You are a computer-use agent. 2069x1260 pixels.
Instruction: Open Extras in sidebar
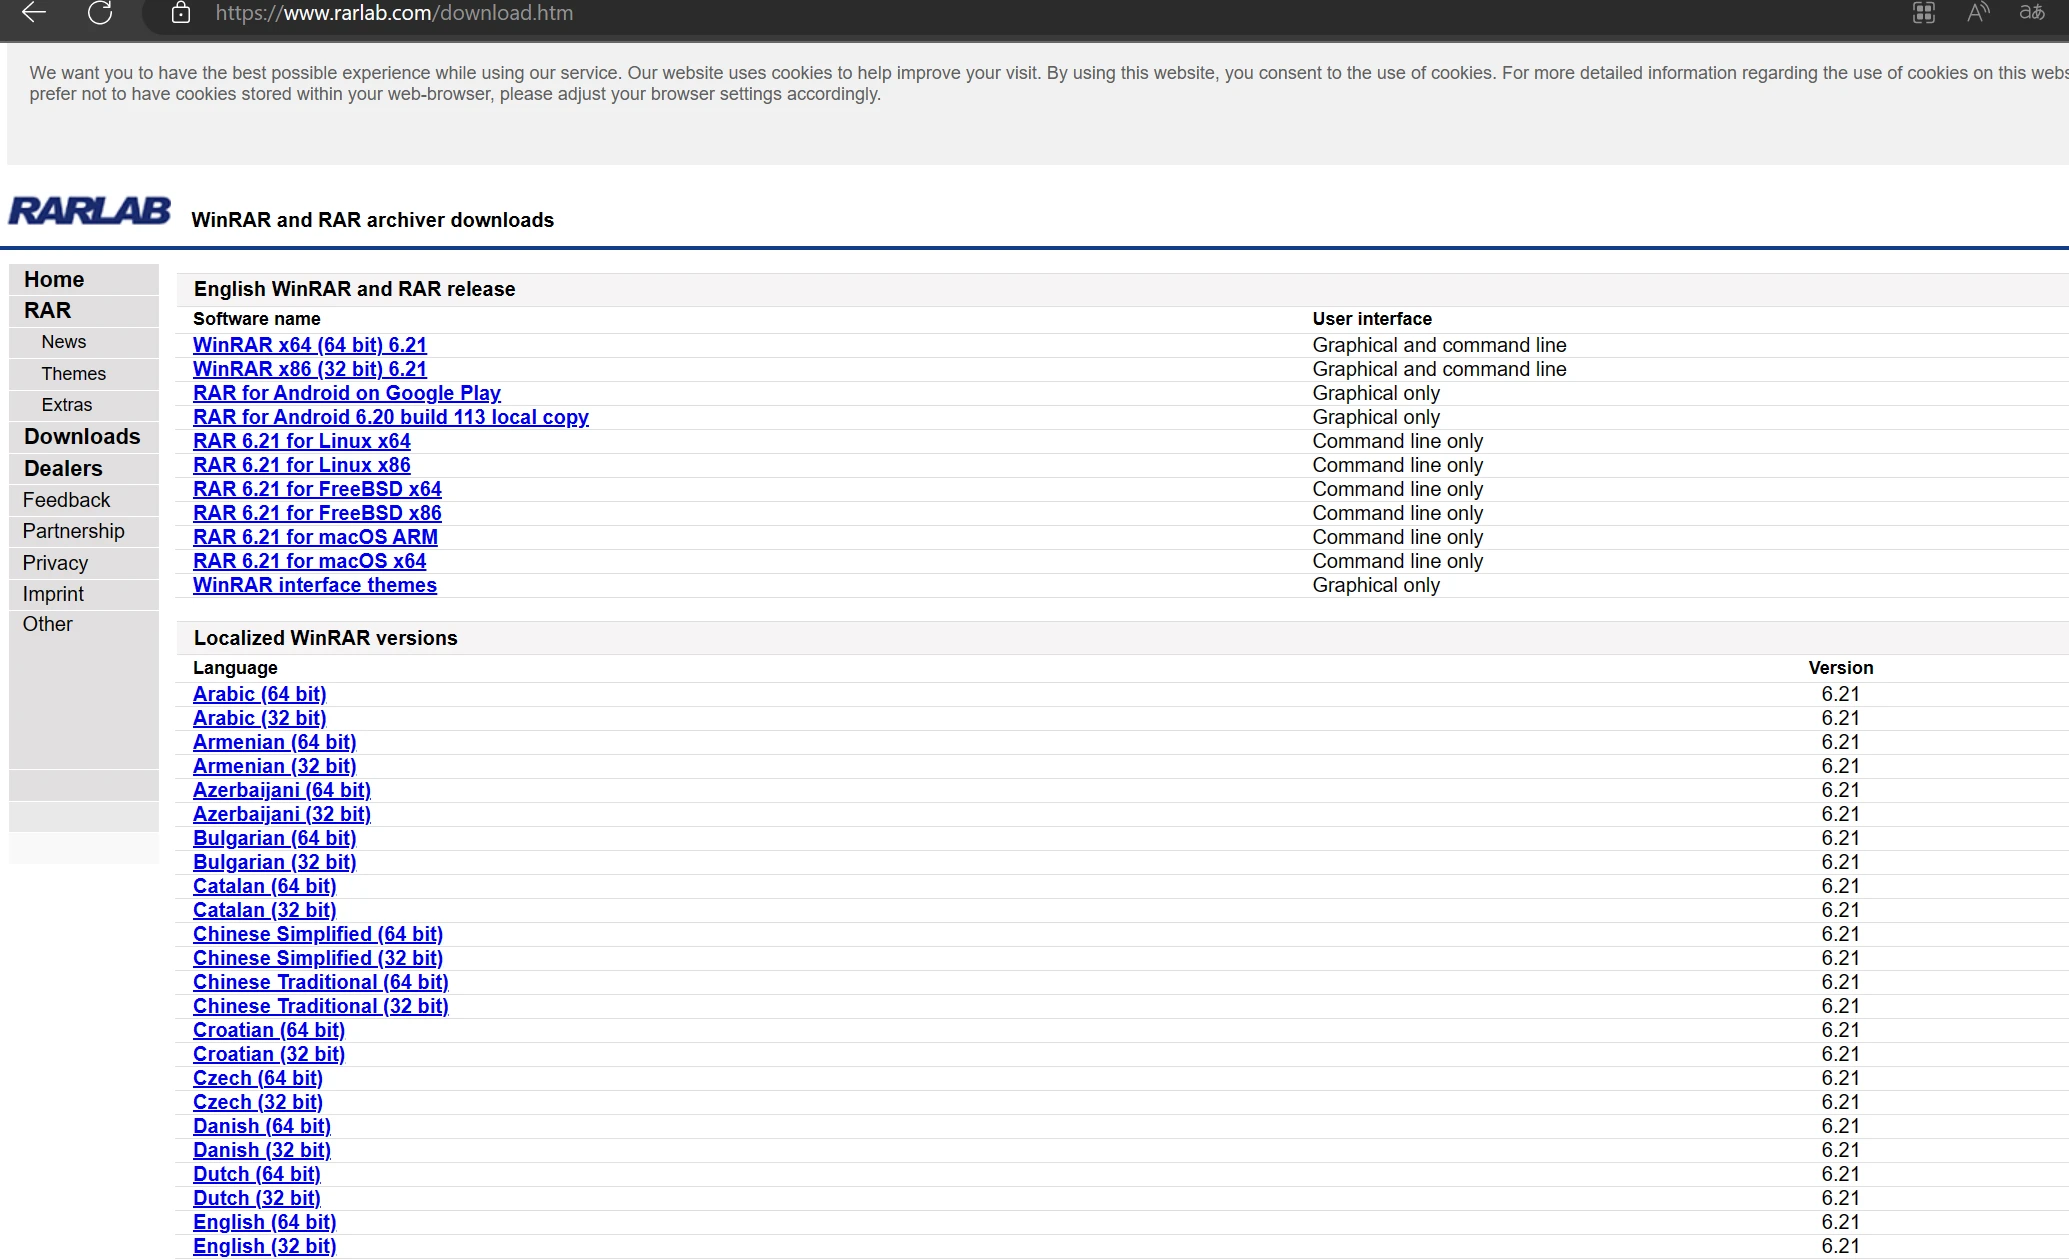(67, 405)
